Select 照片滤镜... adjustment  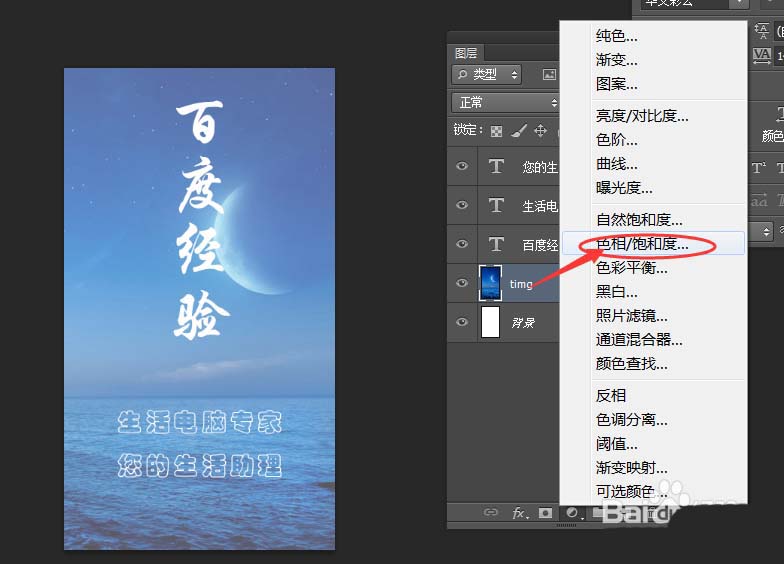[x=632, y=316]
